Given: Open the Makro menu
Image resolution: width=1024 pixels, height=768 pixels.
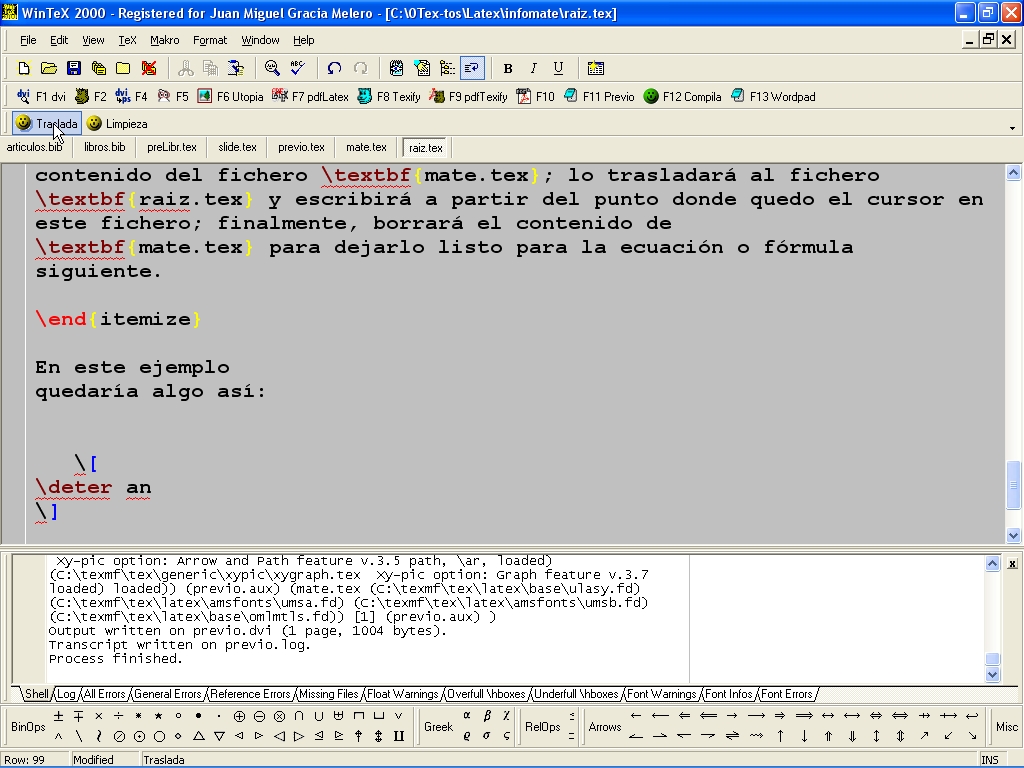Looking at the screenshot, I should coord(165,40).
